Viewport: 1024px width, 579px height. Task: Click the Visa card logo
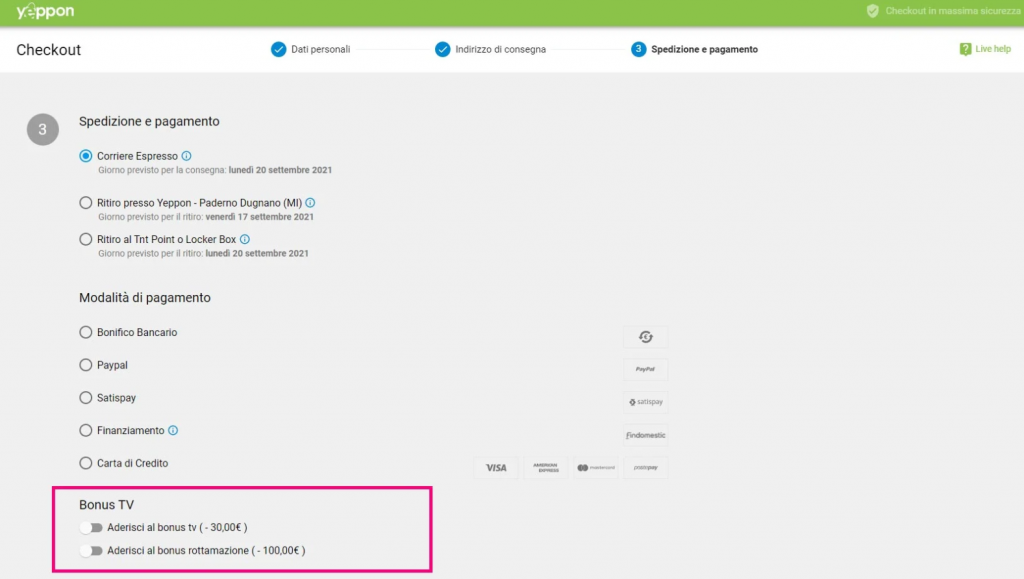(496, 468)
